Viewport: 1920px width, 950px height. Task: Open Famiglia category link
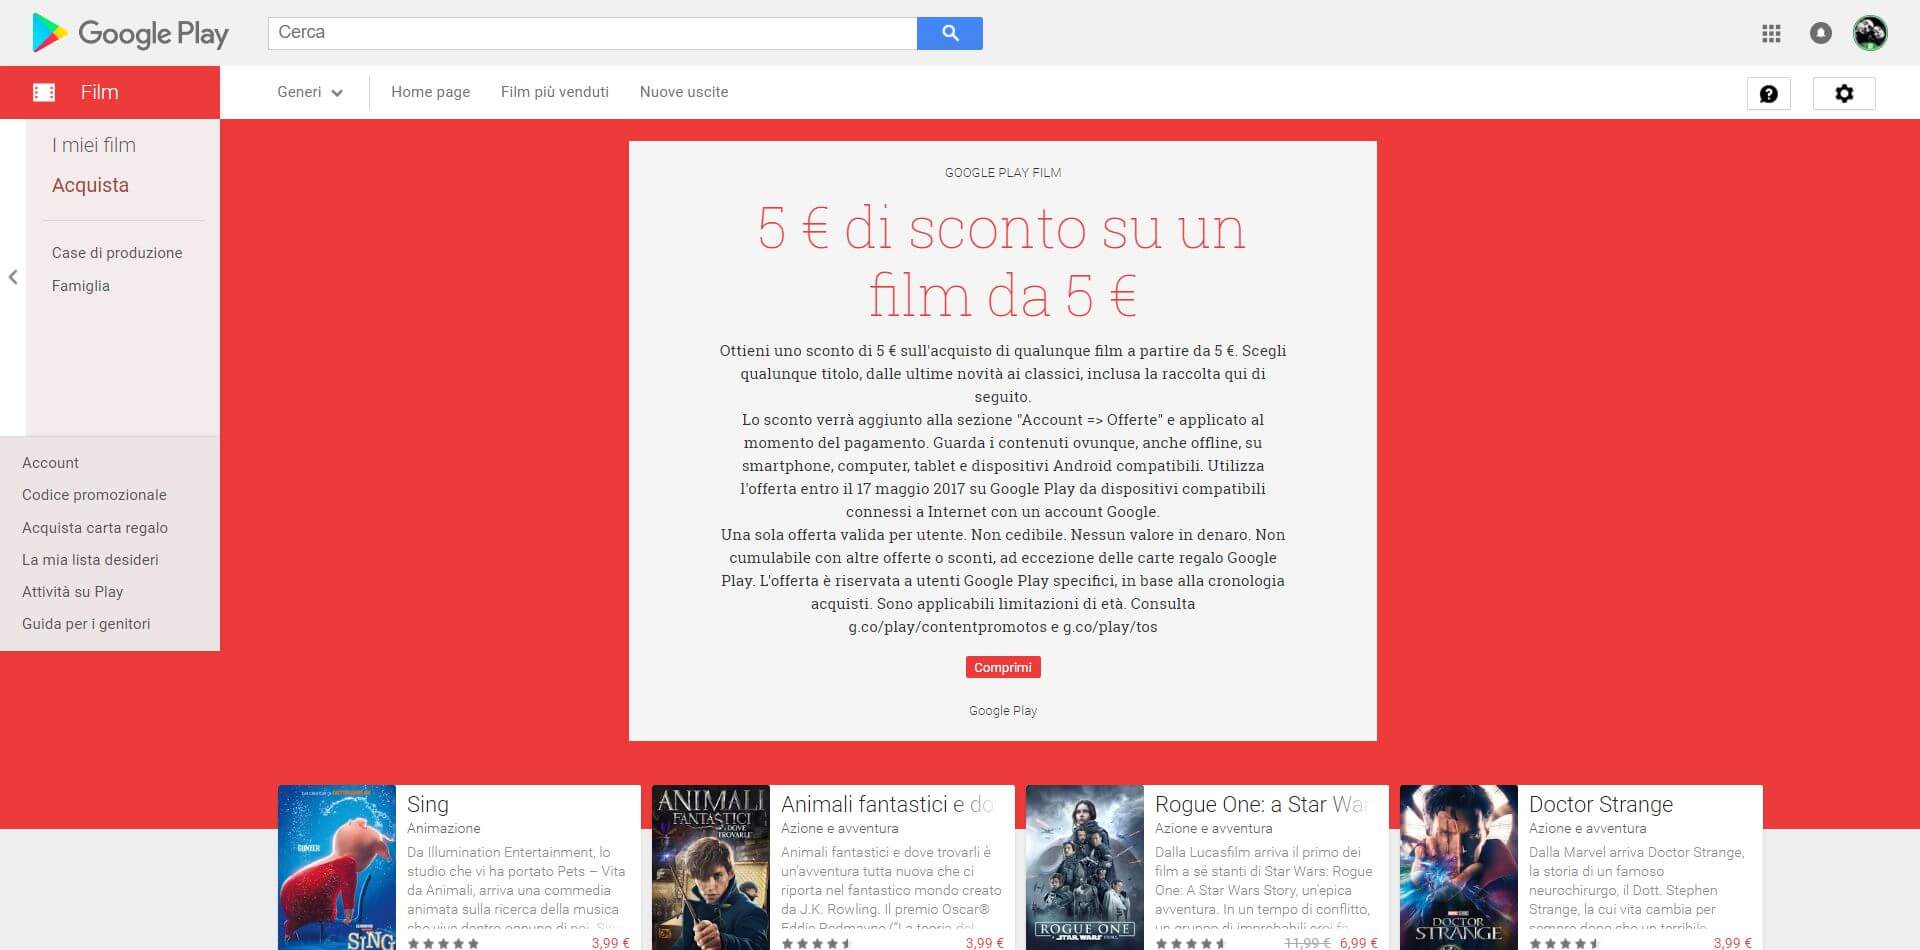pyautogui.click(x=81, y=286)
